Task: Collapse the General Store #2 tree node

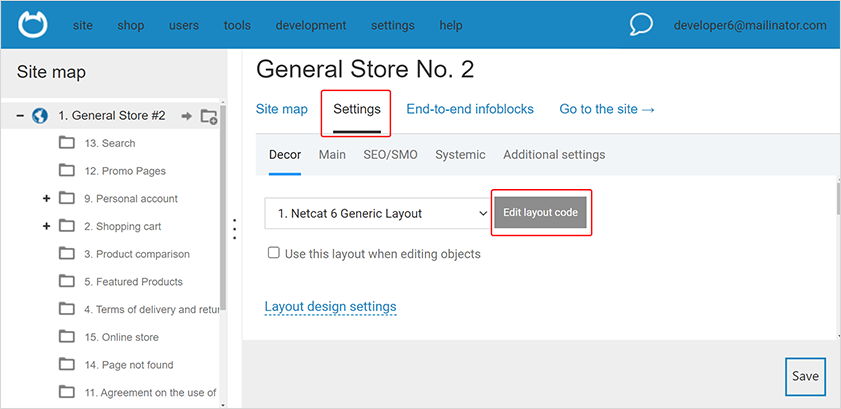Action: [x=20, y=115]
